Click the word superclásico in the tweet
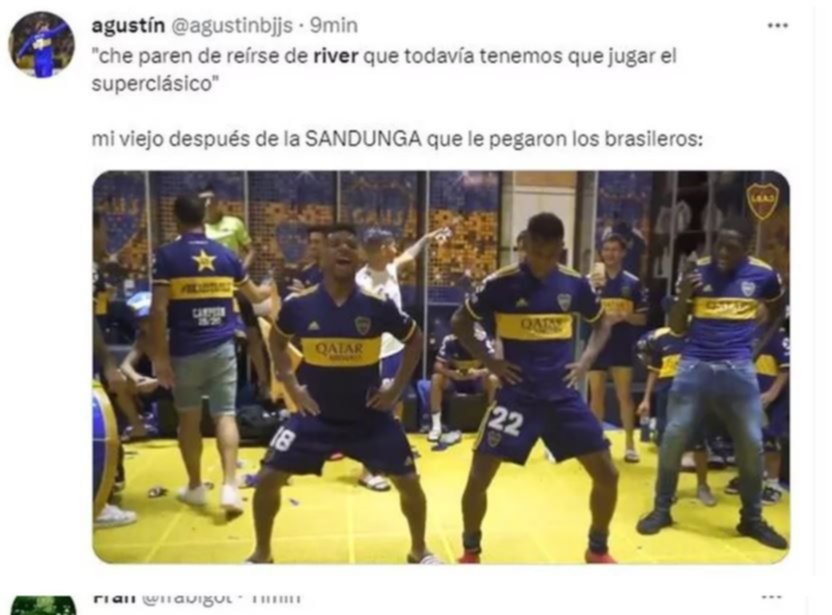 [x=152, y=83]
